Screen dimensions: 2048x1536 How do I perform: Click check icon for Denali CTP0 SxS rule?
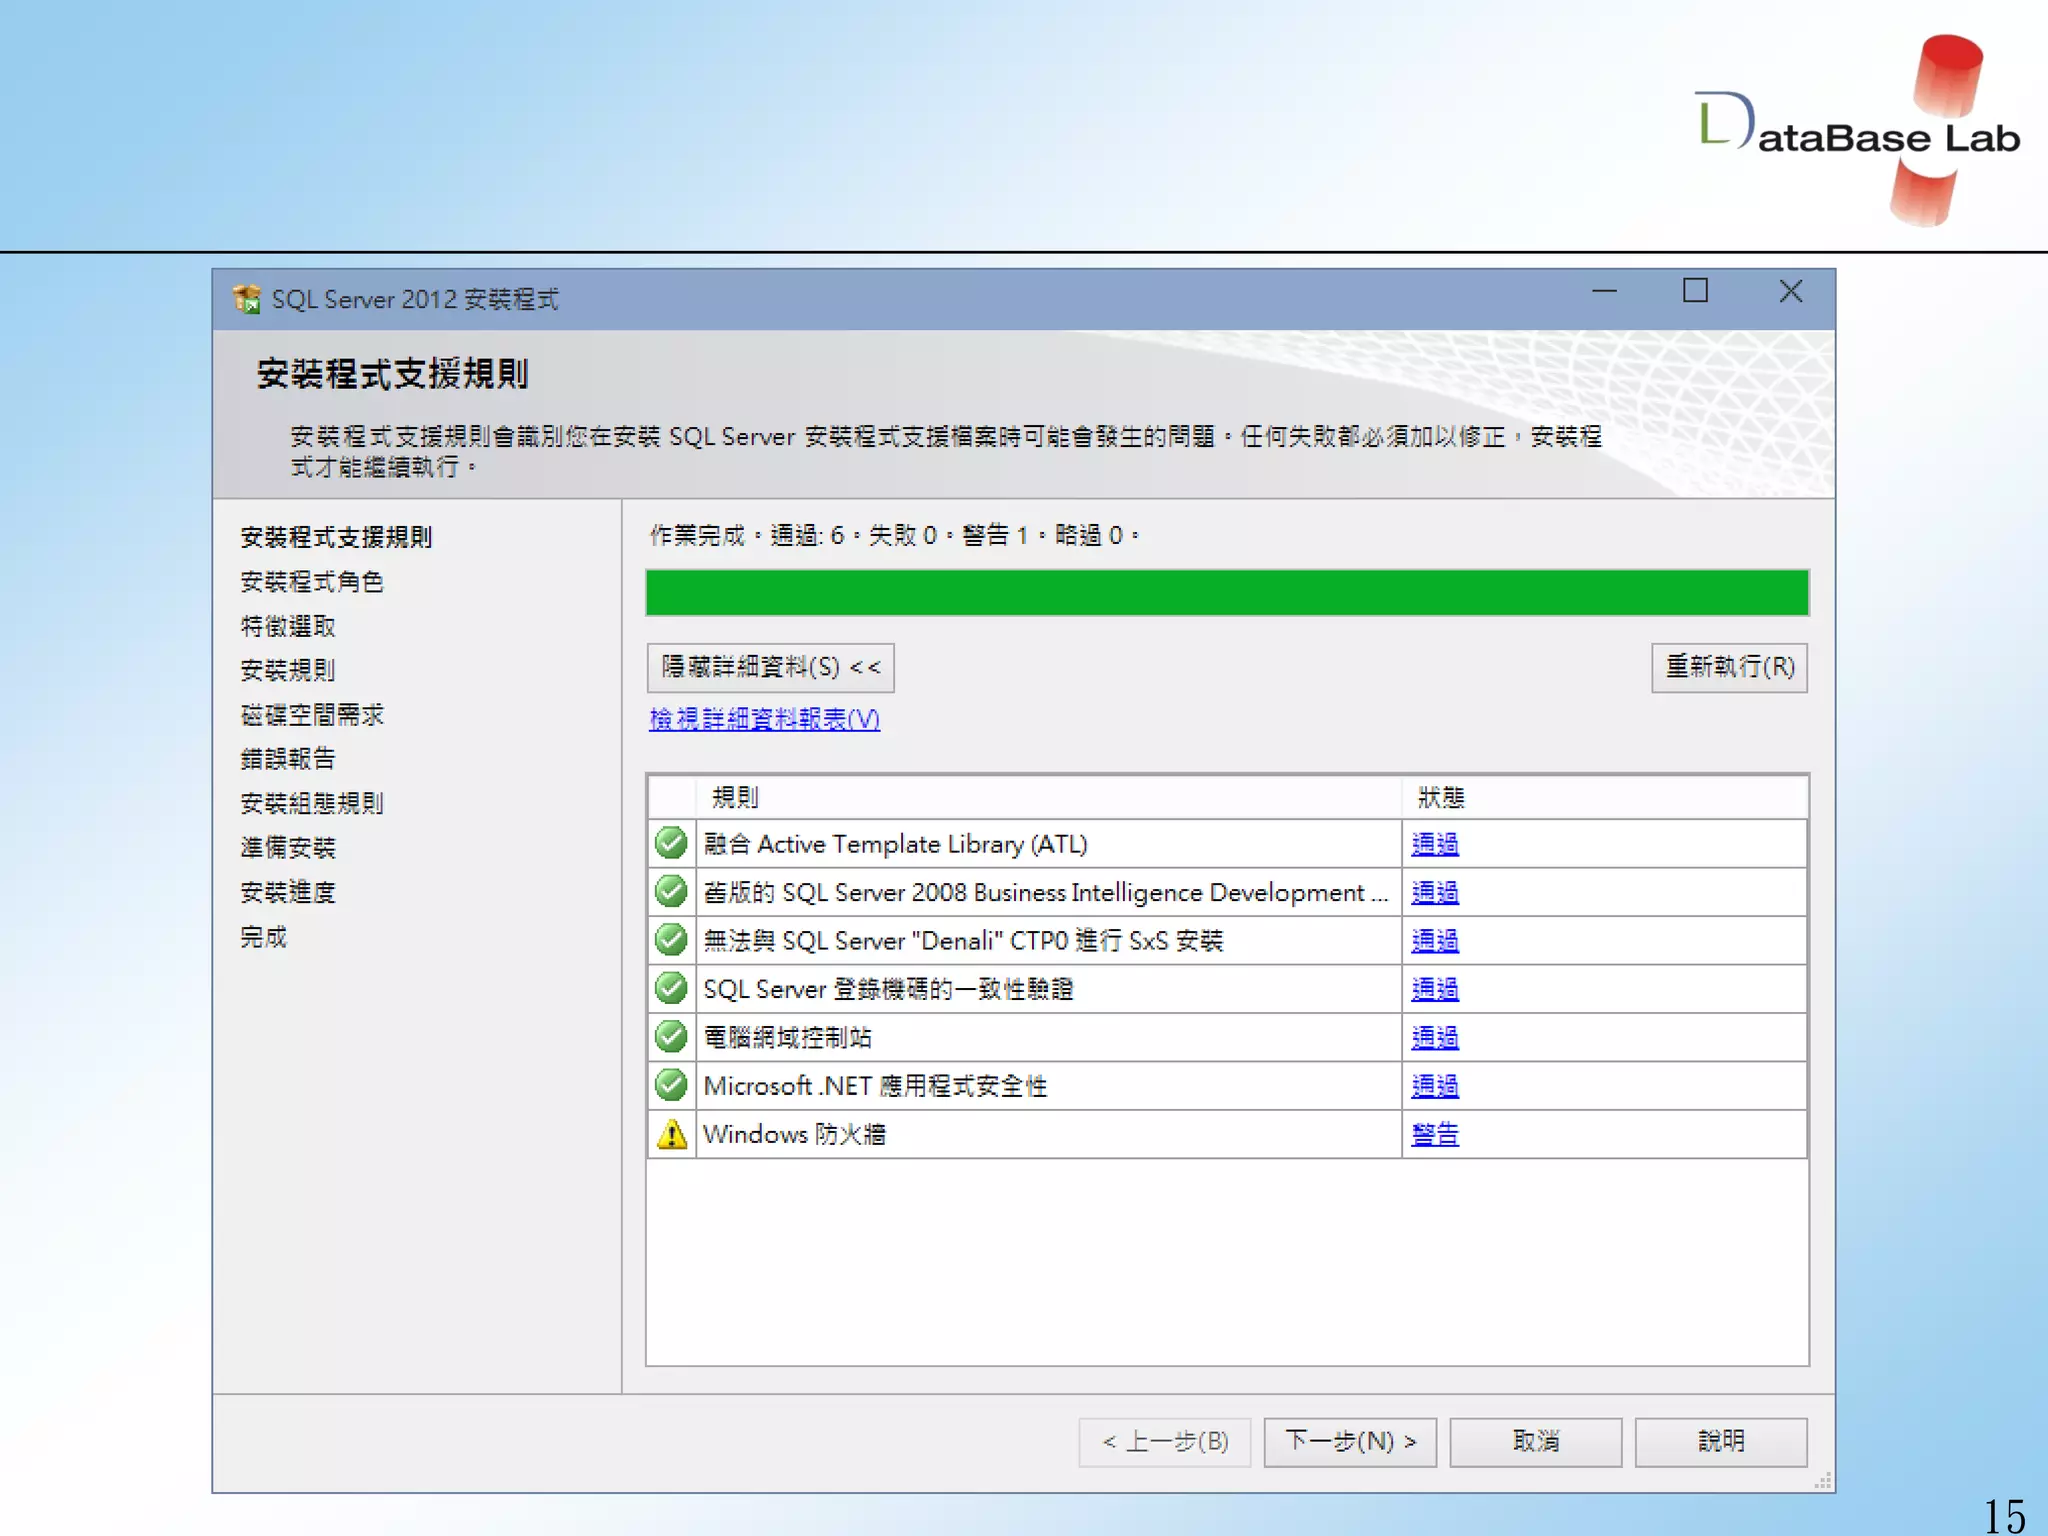pyautogui.click(x=671, y=940)
